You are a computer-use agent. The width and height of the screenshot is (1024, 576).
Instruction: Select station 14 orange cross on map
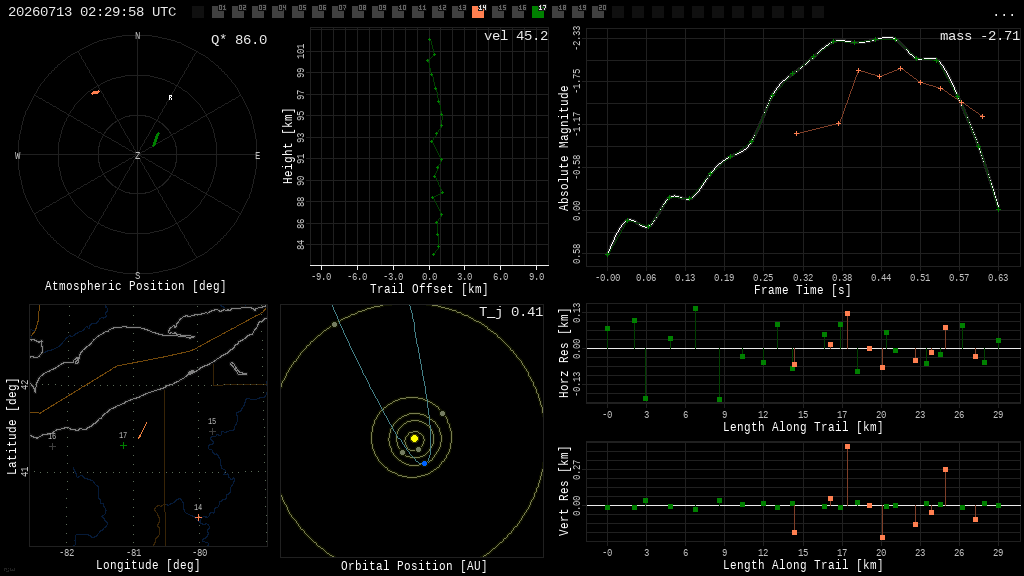click(x=199, y=517)
